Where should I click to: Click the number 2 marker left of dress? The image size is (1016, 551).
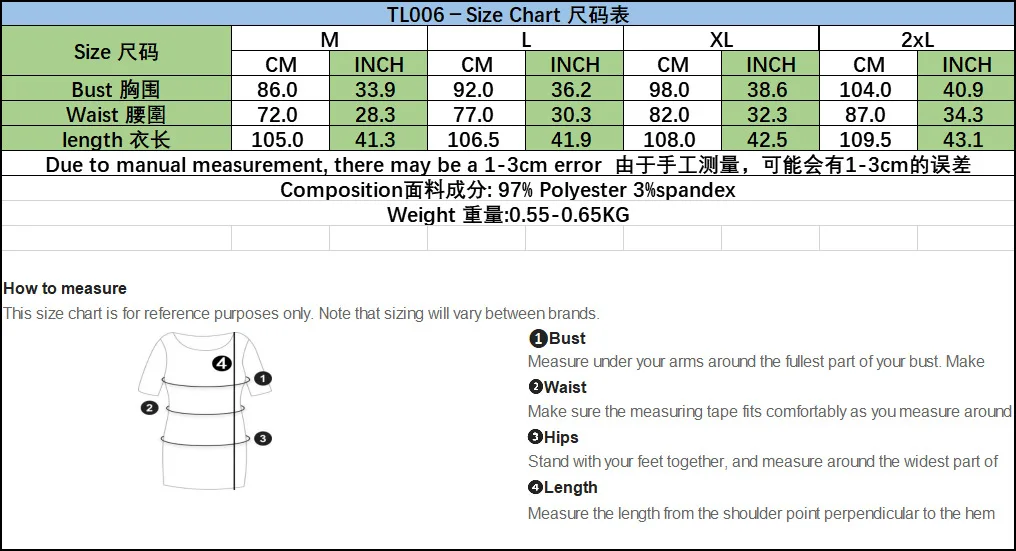[x=150, y=408]
